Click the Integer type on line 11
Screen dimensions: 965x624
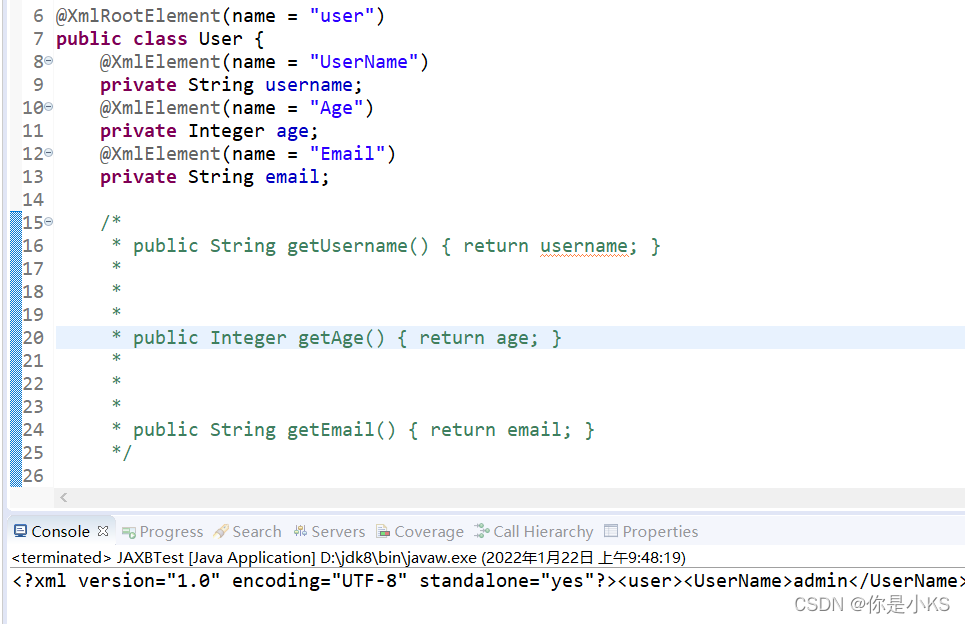pos(226,130)
